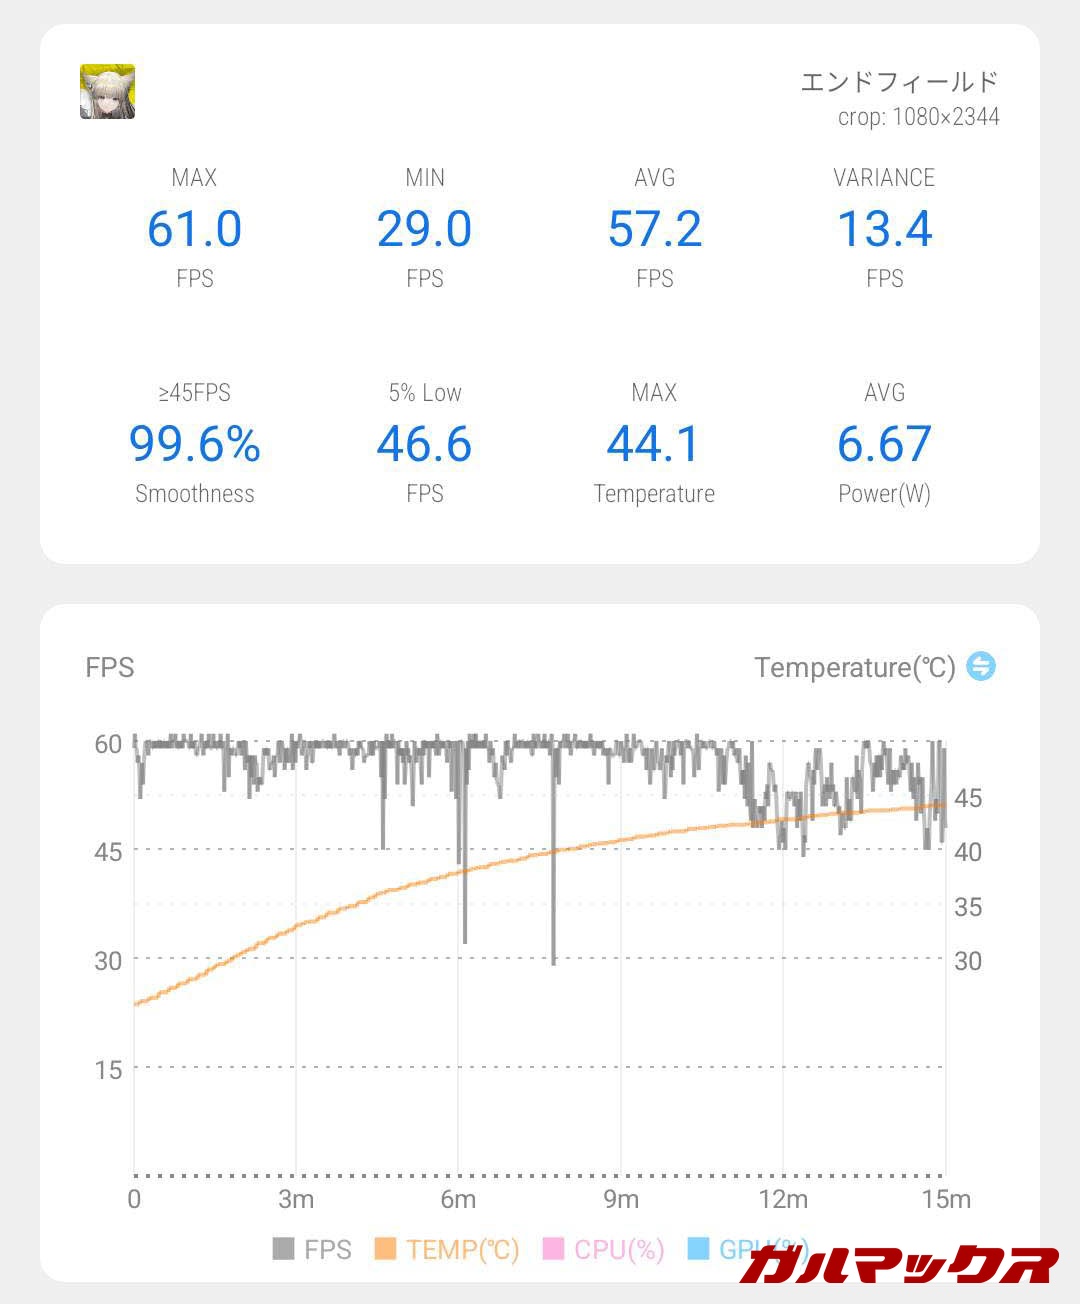
Task: Toggle the CPU(%) series legend label
Action: [619, 1250]
